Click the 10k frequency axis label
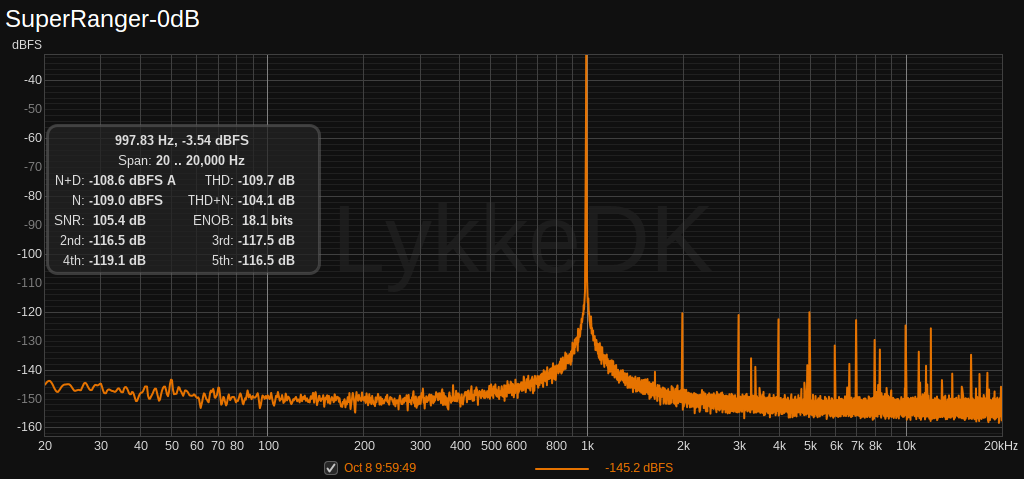Image resolution: width=1024 pixels, height=479 pixels. click(x=906, y=446)
